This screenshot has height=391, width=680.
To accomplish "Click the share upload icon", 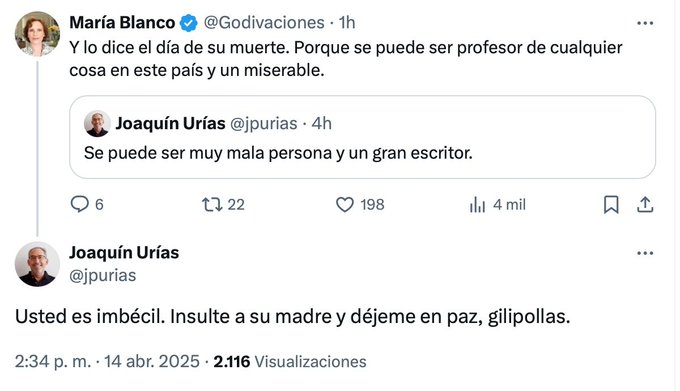I will [645, 205].
